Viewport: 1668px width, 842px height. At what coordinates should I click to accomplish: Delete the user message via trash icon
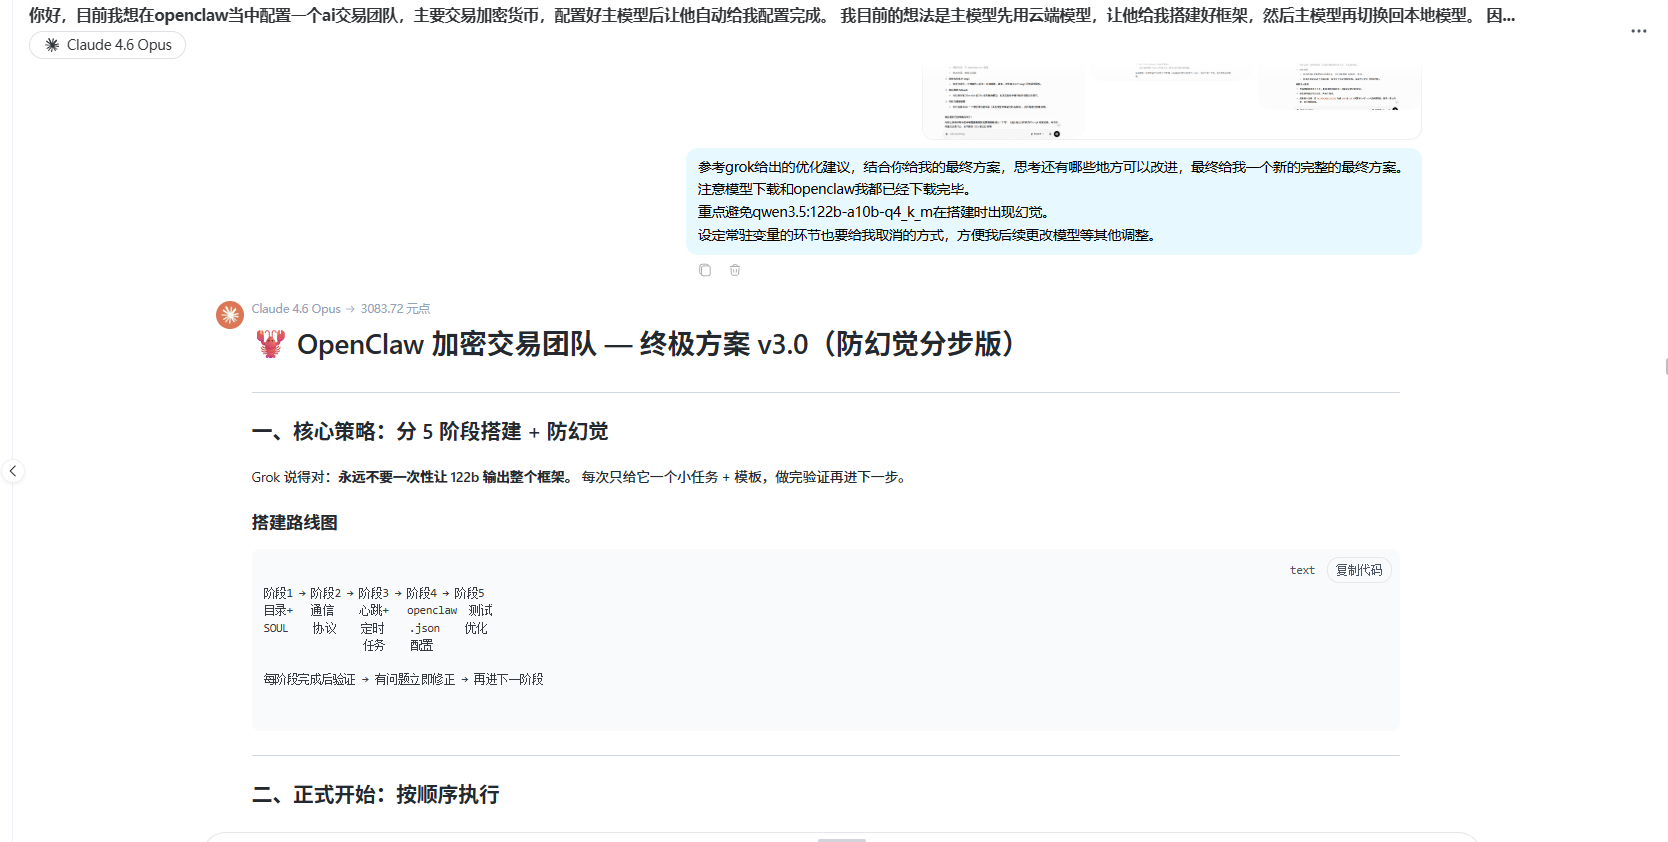pos(735,270)
